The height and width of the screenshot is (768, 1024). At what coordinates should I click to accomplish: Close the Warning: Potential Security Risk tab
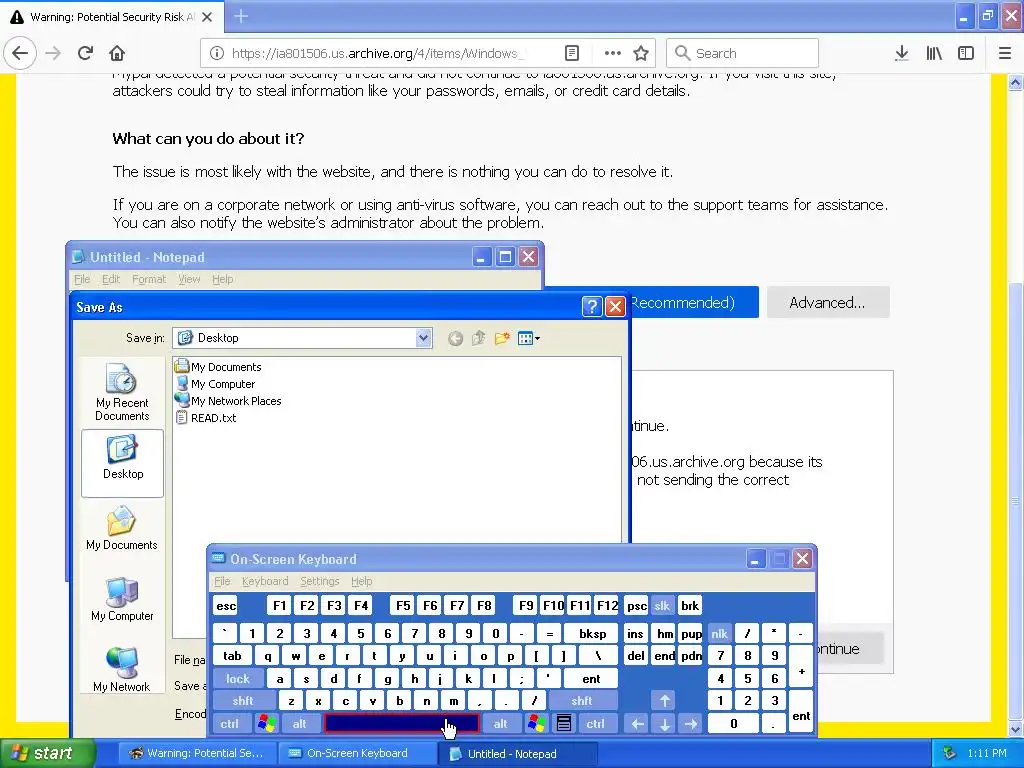tap(207, 17)
